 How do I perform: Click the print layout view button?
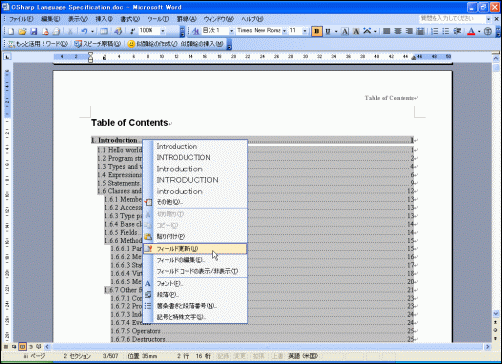coord(22,347)
